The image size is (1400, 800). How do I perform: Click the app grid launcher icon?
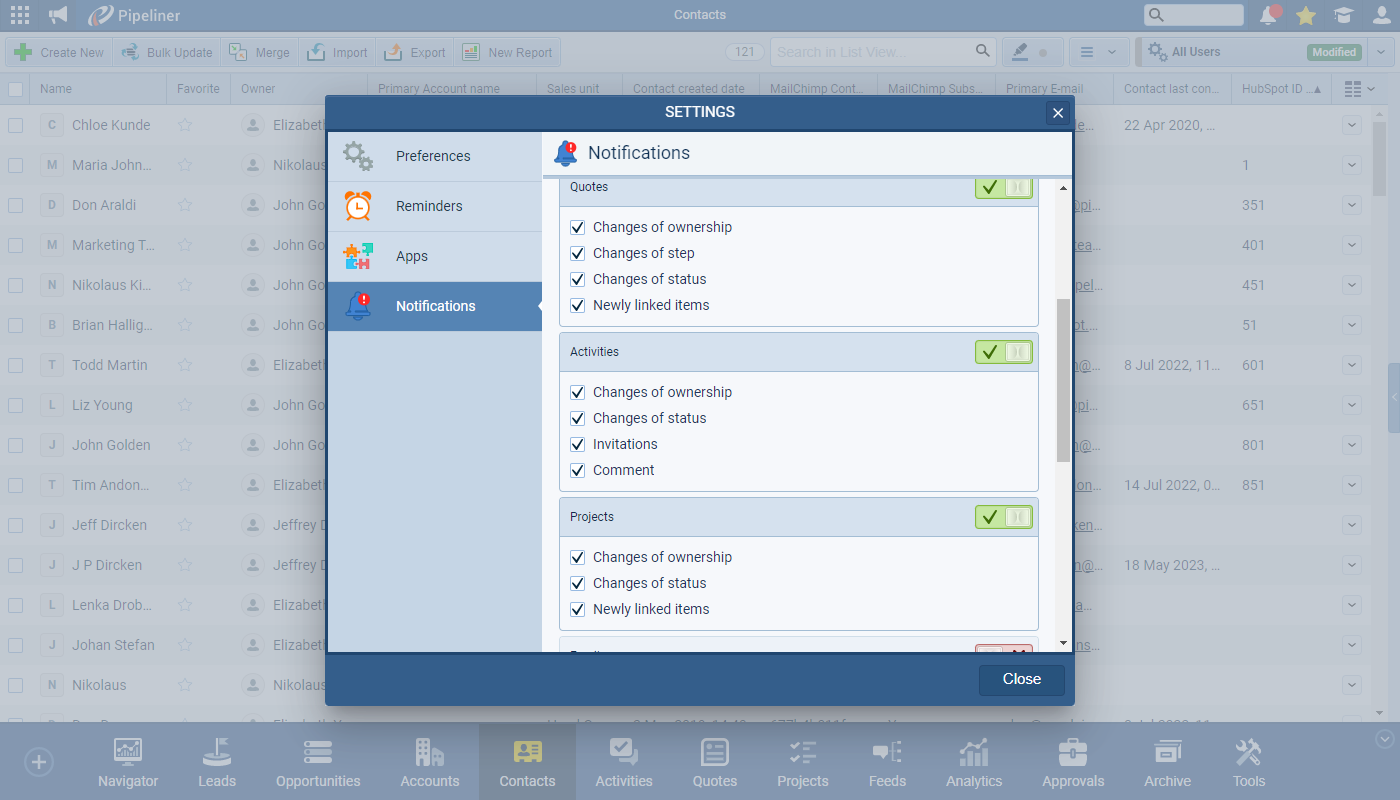tap(20, 15)
